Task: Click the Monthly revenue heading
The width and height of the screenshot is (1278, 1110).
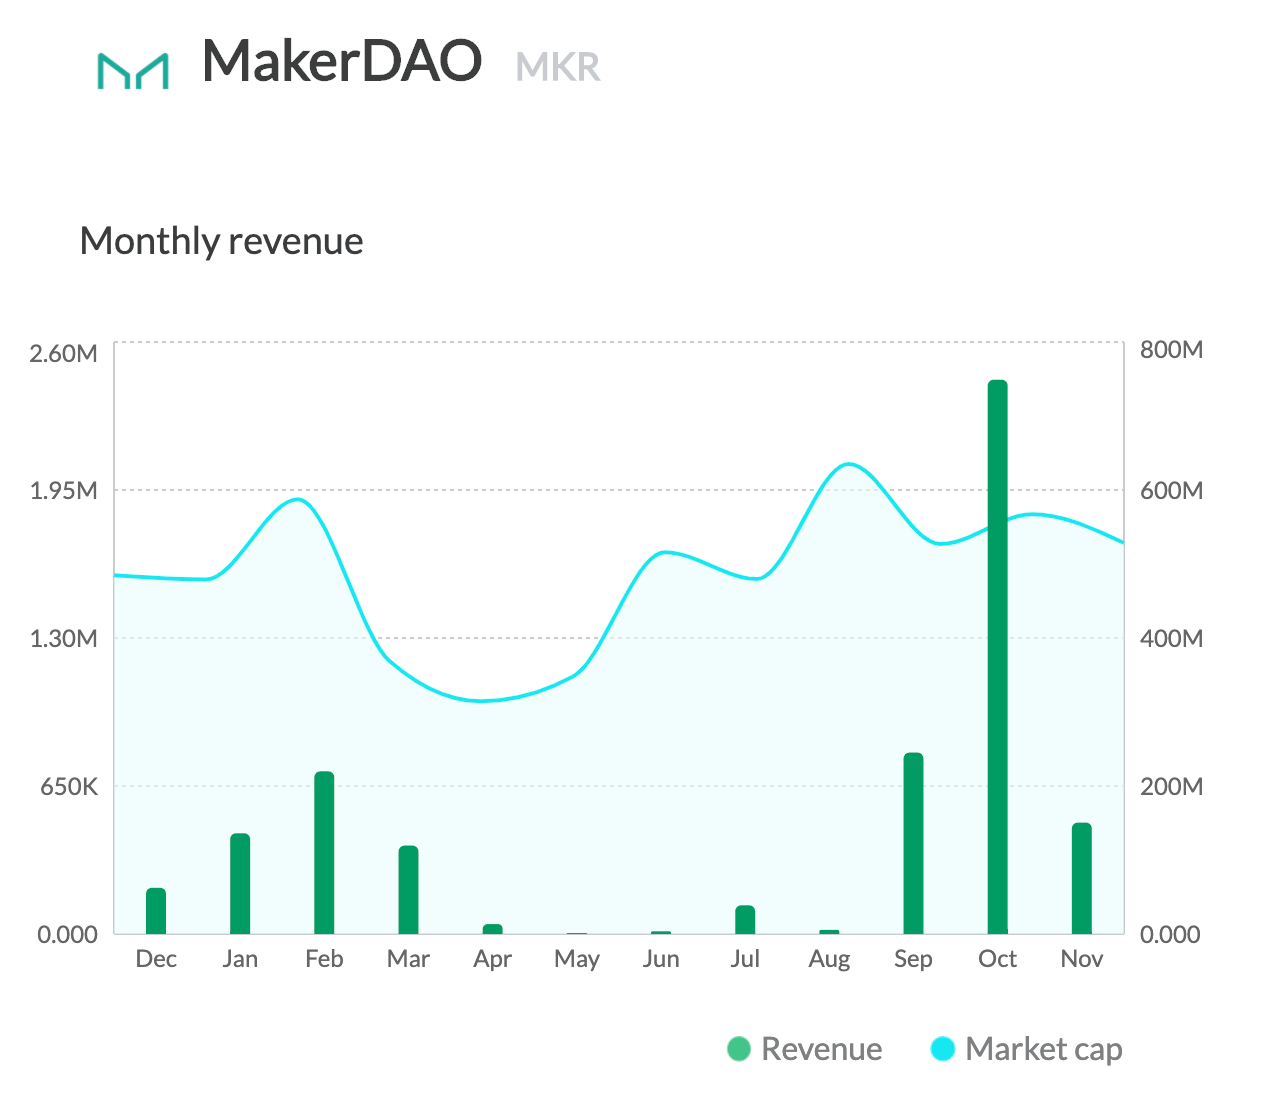Action: (221, 241)
